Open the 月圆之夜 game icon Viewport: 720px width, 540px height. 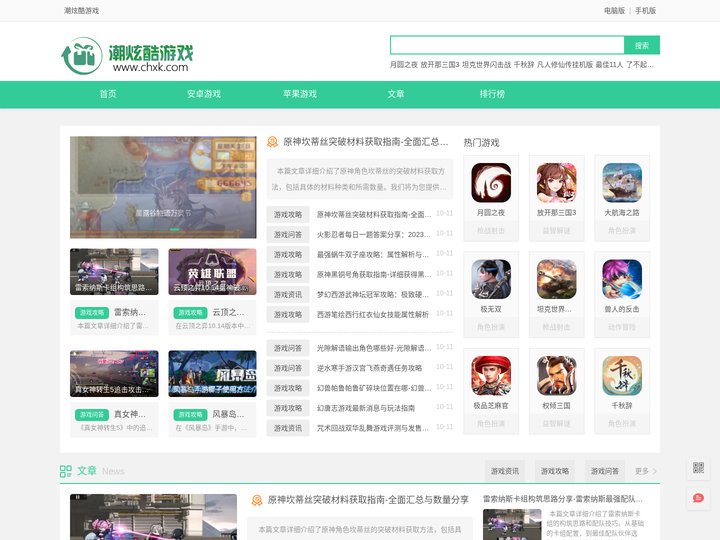click(491, 182)
